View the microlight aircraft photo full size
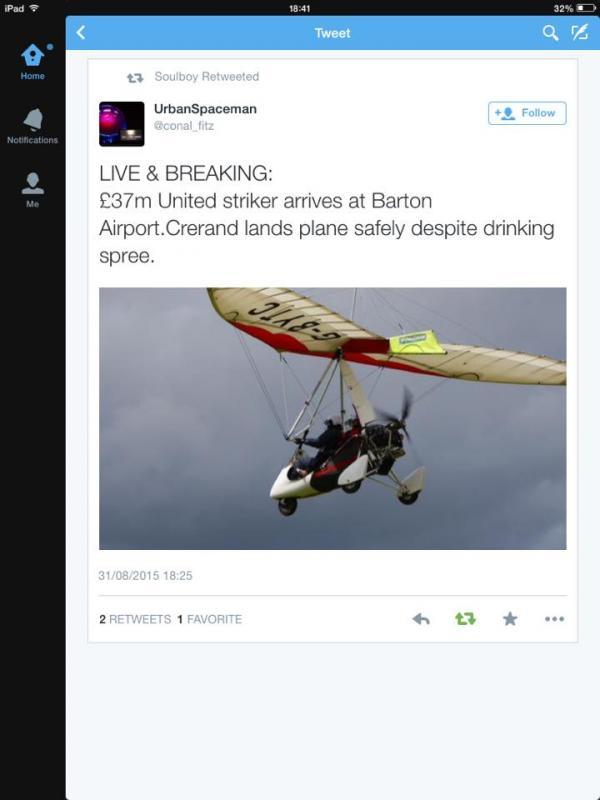This screenshot has width=600, height=800. [x=333, y=419]
